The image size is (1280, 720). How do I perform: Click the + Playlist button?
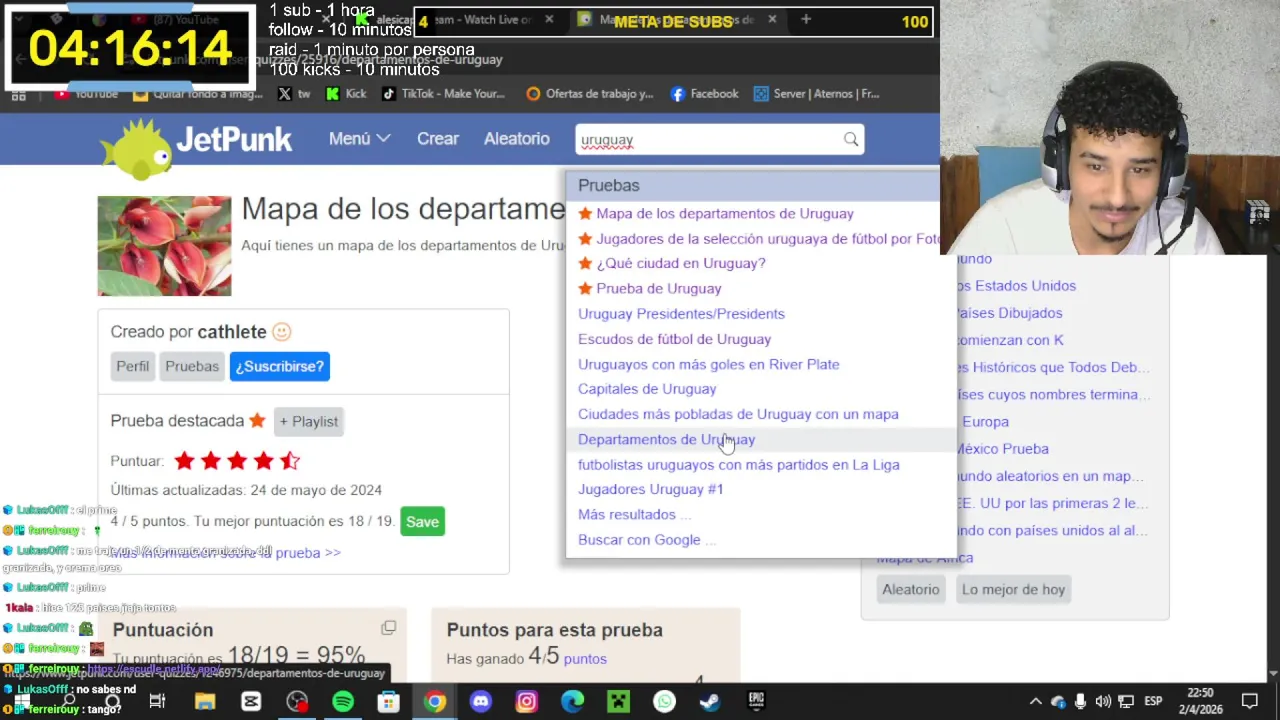click(308, 421)
